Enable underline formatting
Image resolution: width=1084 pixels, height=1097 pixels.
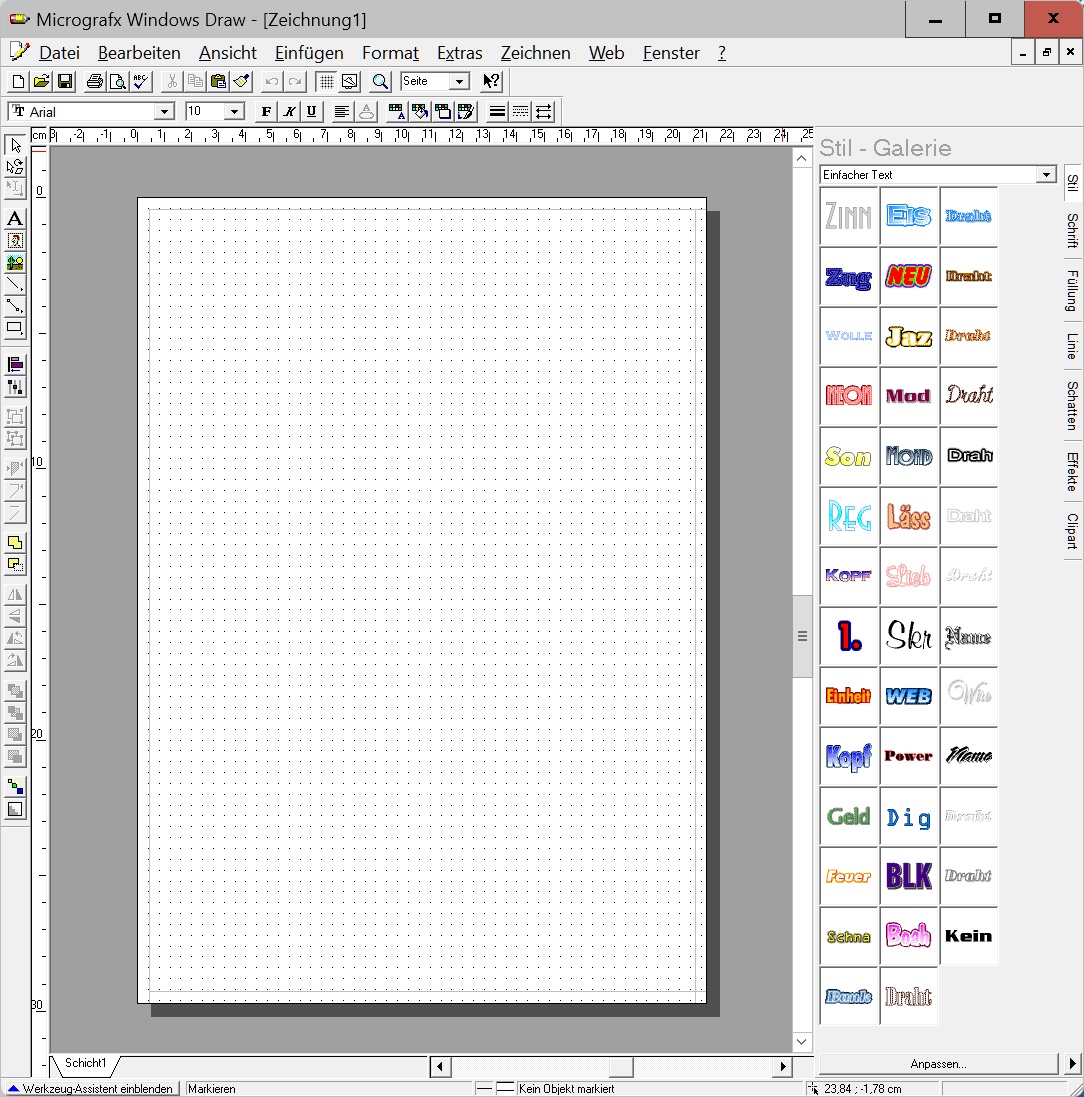311,111
